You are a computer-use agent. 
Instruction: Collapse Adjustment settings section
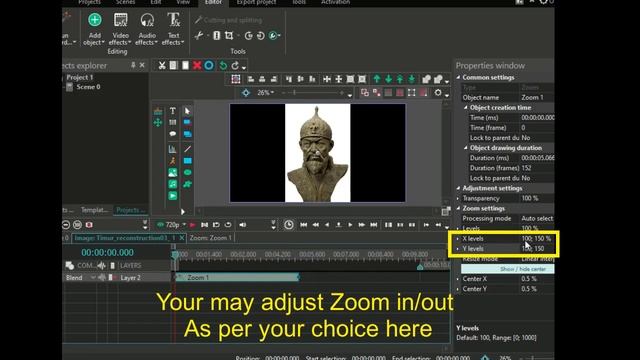pyautogui.click(x=458, y=188)
